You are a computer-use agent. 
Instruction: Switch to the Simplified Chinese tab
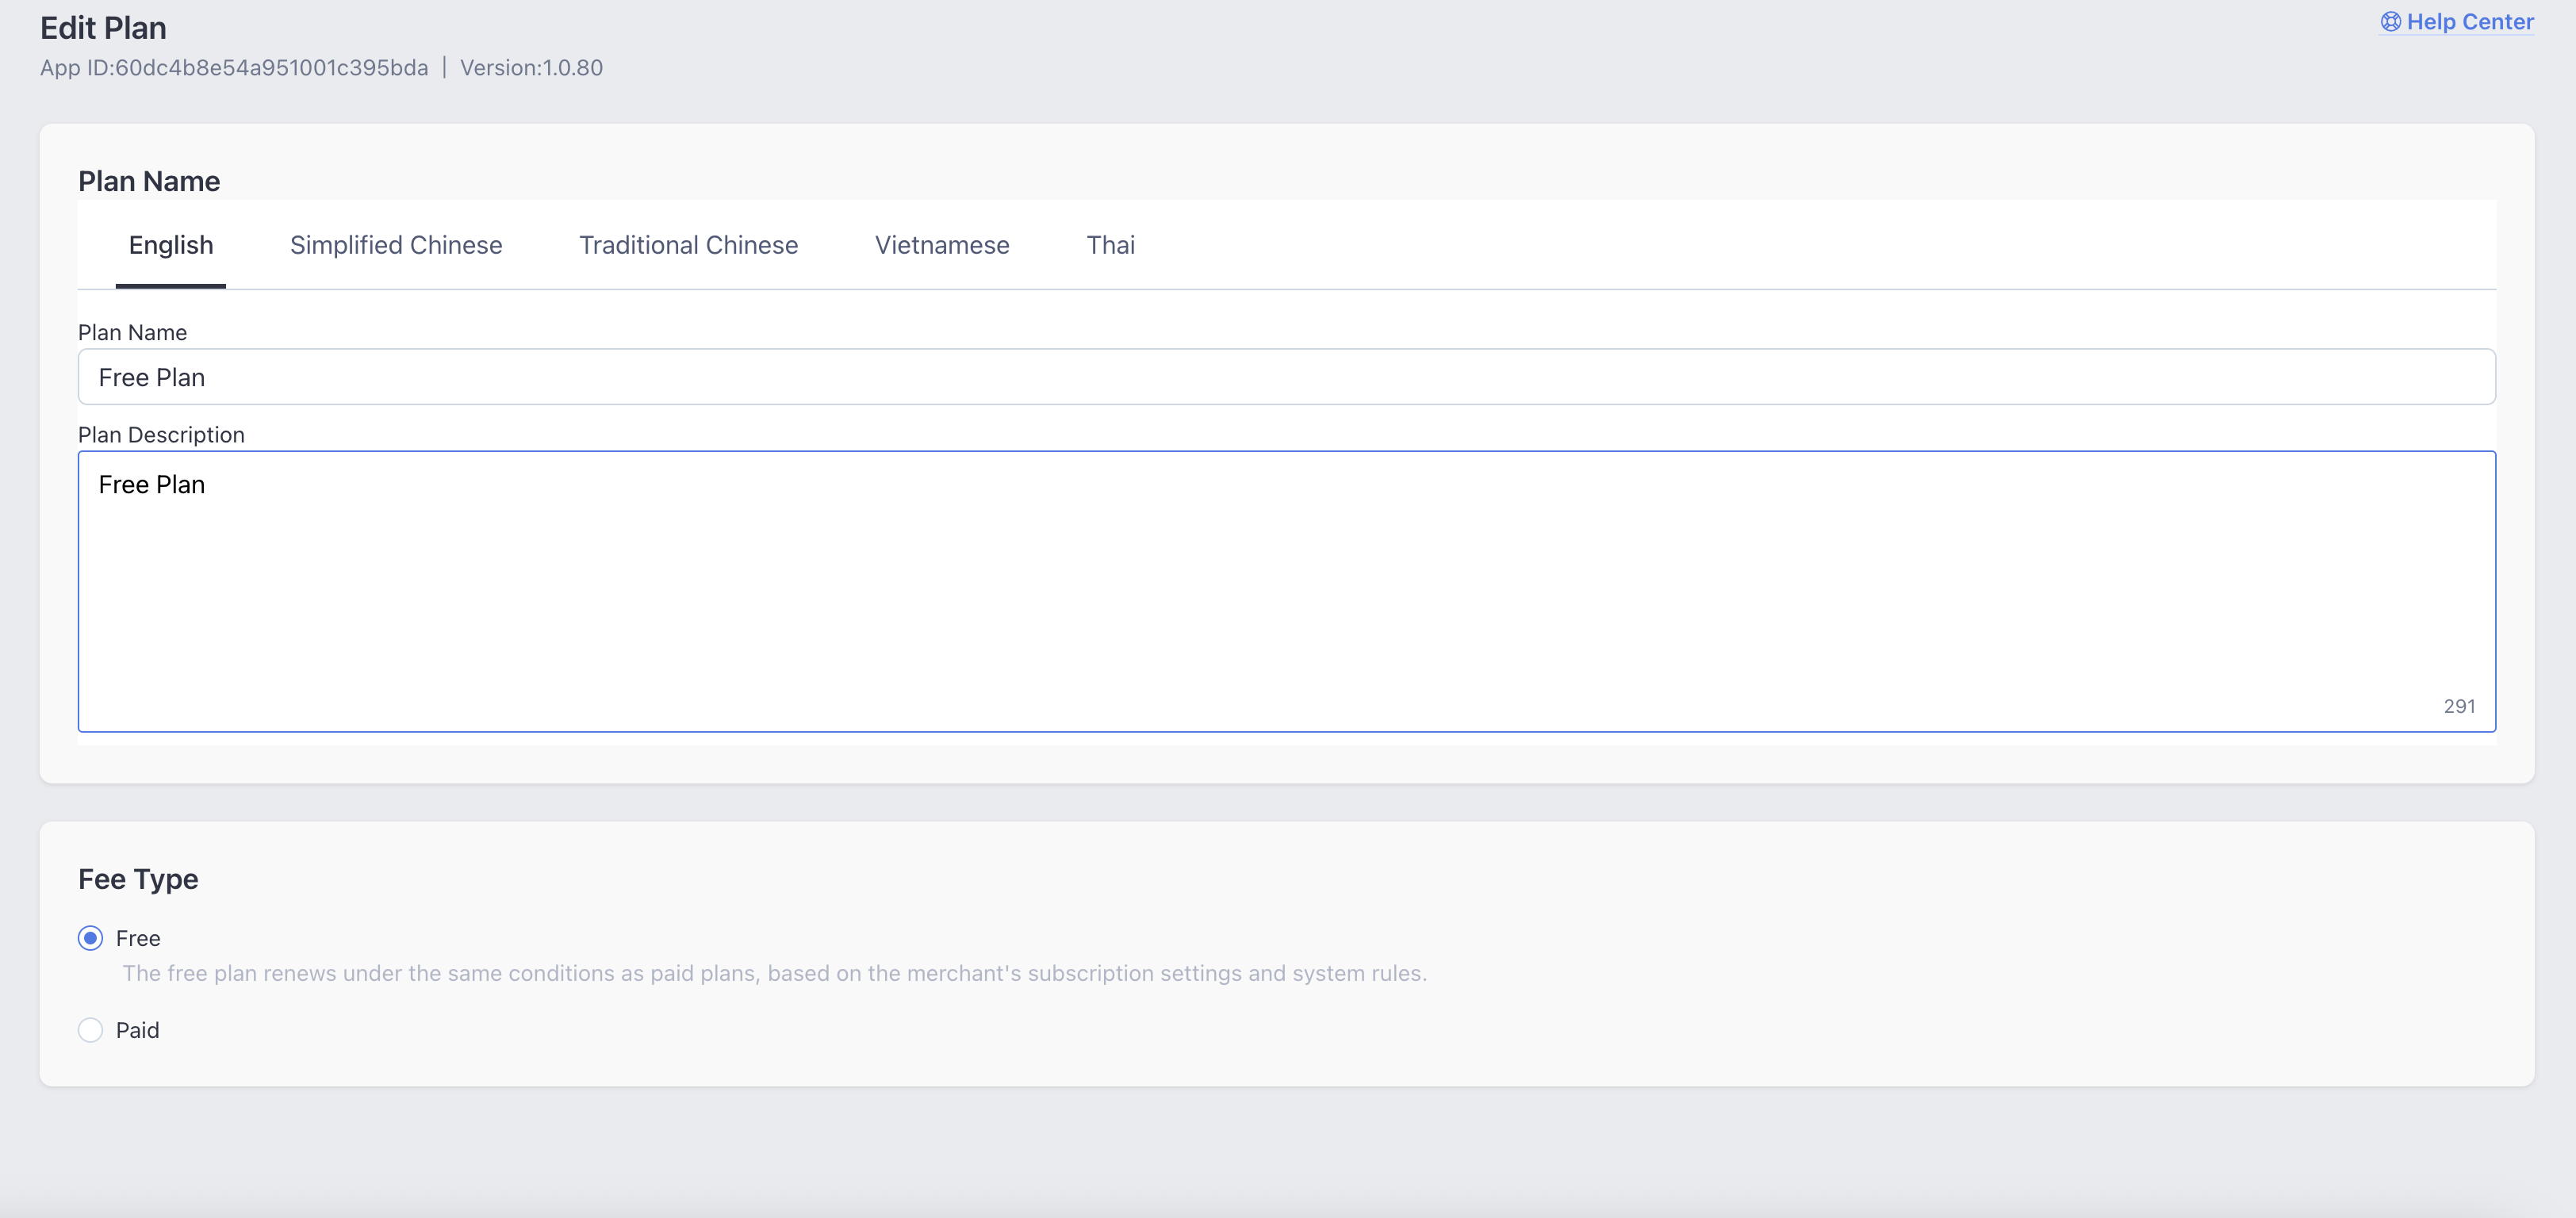click(x=396, y=245)
